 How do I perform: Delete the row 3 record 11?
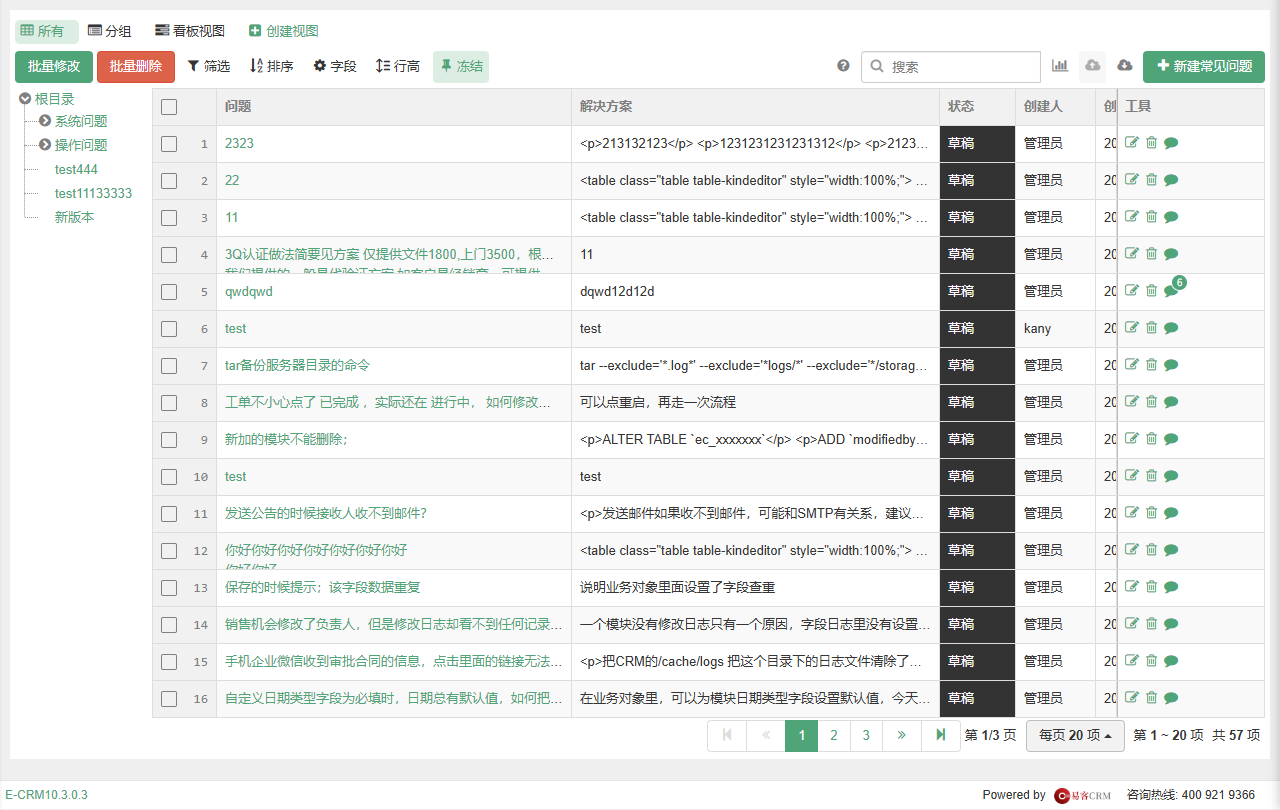point(1151,217)
